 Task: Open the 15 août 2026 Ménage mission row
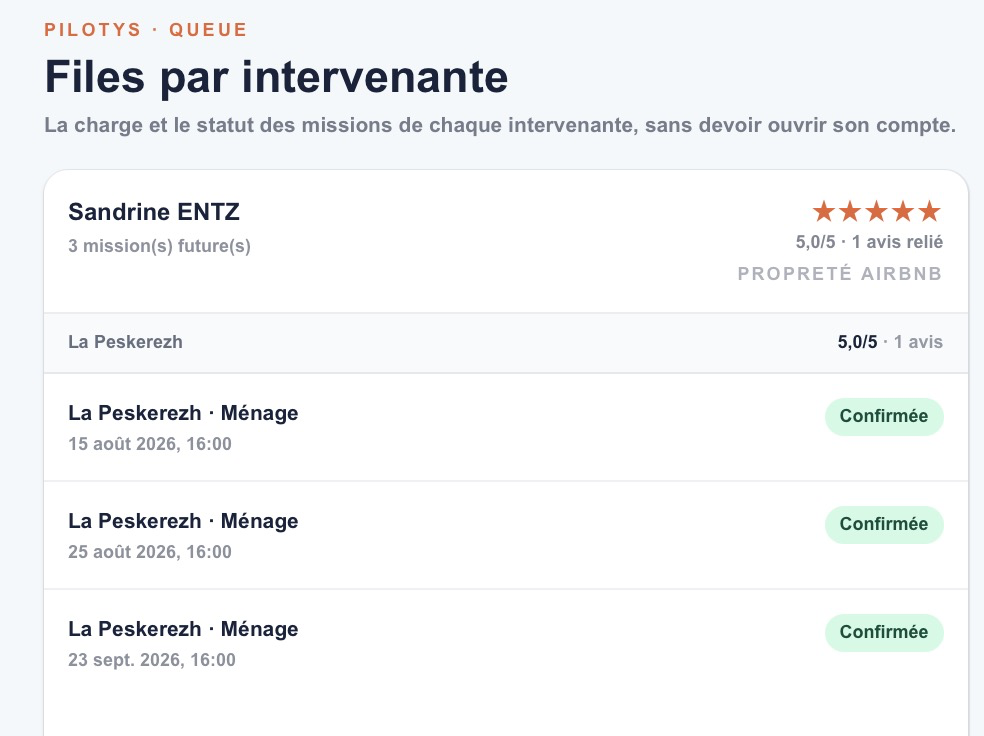[x=506, y=427]
